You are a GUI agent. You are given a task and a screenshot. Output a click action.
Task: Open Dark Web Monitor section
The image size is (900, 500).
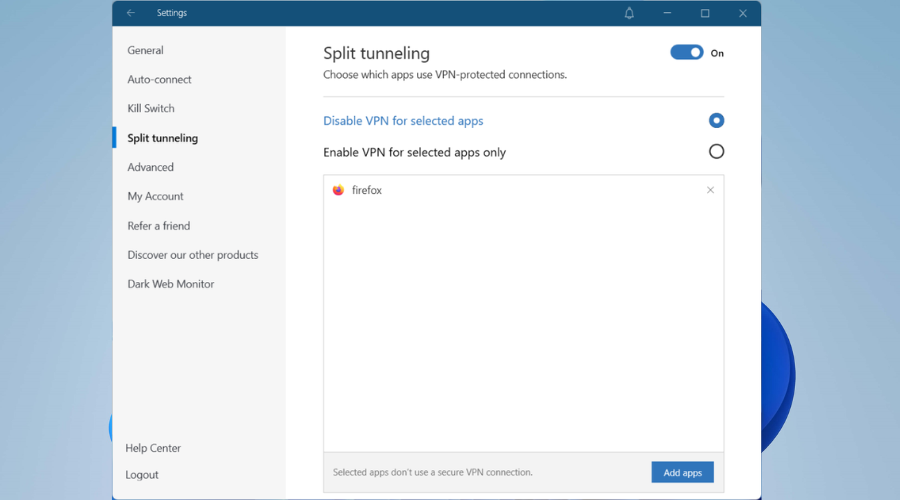click(170, 284)
